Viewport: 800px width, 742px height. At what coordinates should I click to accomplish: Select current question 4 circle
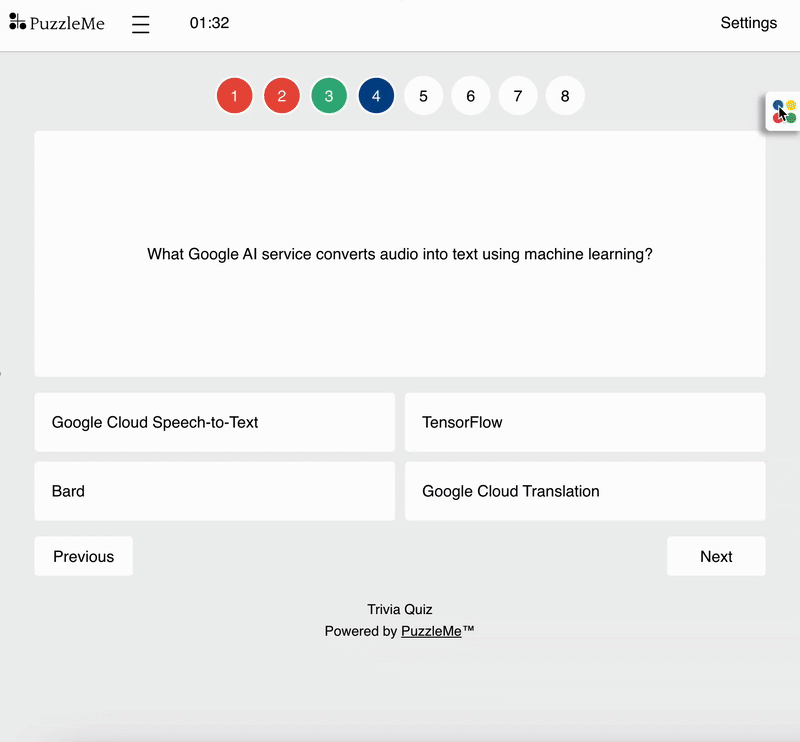pos(376,96)
